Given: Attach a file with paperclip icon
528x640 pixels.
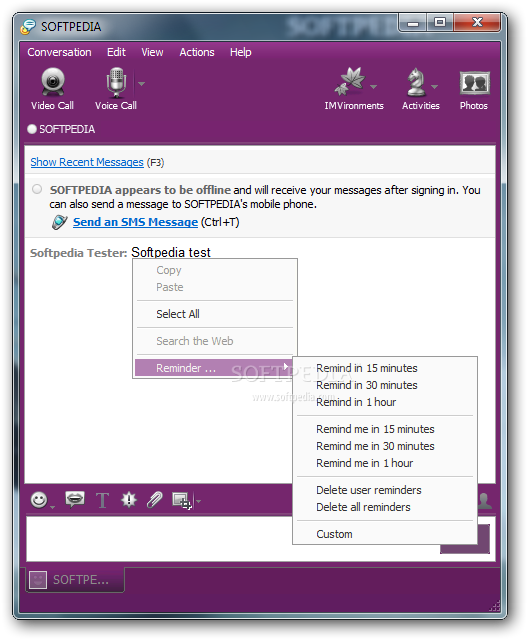Looking at the screenshot, I should click(155, 500).
